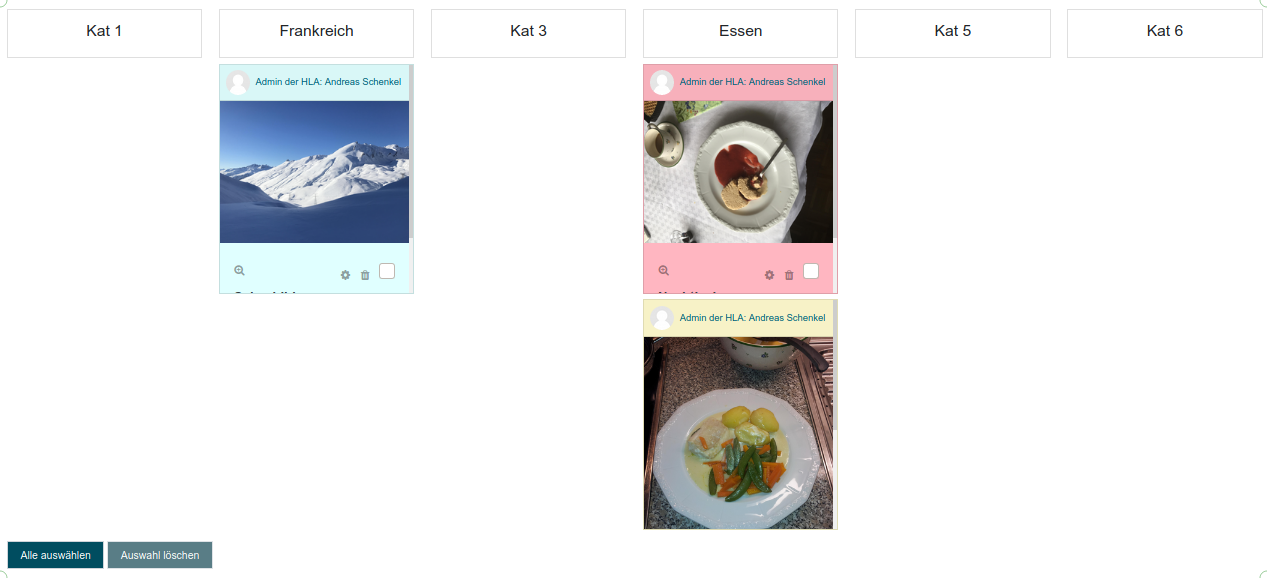Open author link on pink dessert card
Viewport: 1267px width, 578px height.
(753, 82)
